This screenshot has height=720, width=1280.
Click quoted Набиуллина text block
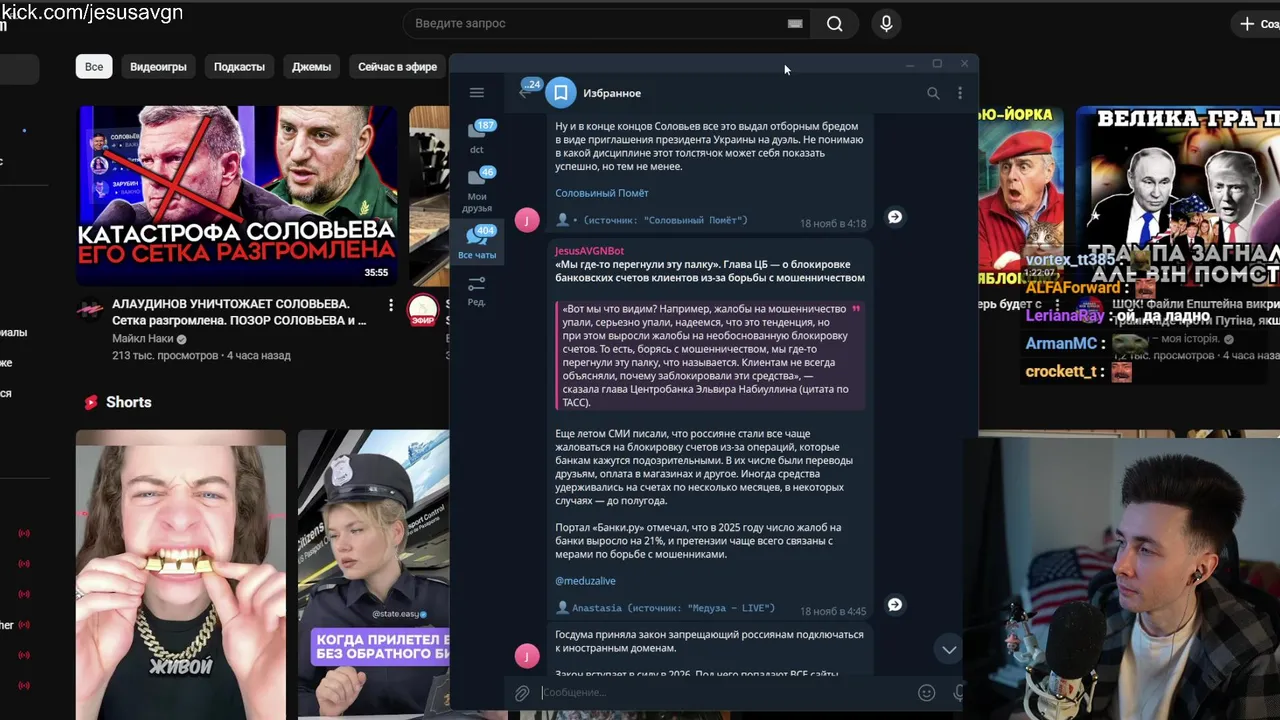[710, 355]
